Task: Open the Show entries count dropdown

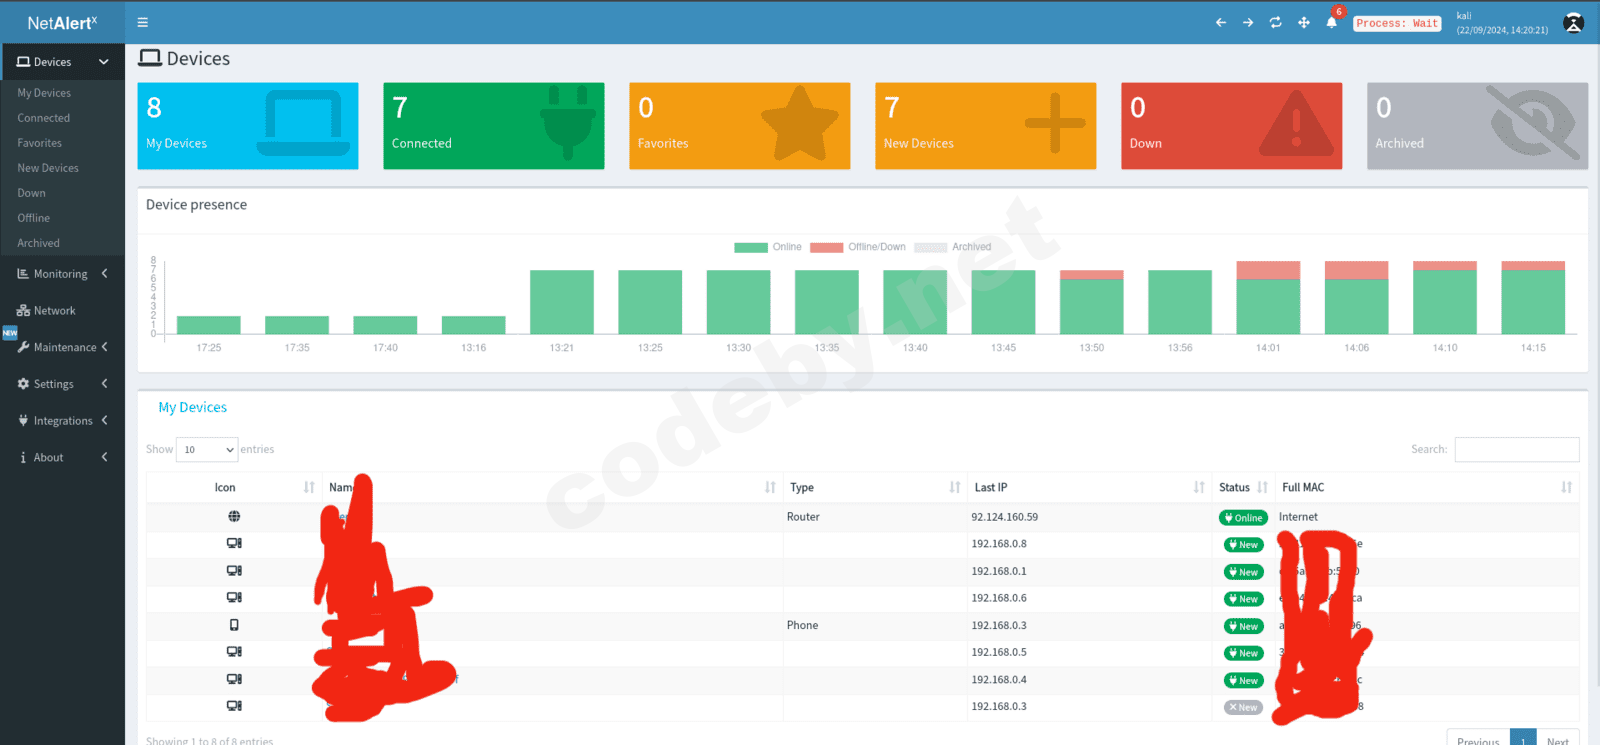Action: [207, 450]
